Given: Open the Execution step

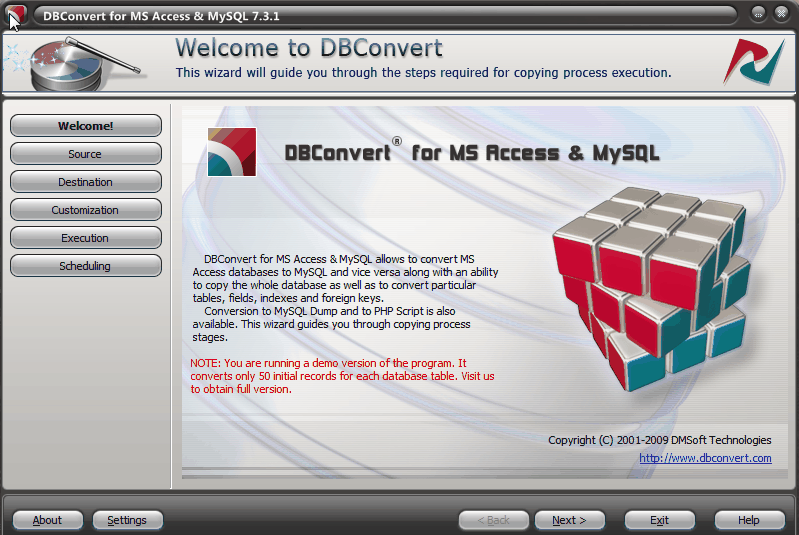Looking at the screenshot, I should point(86,238).
